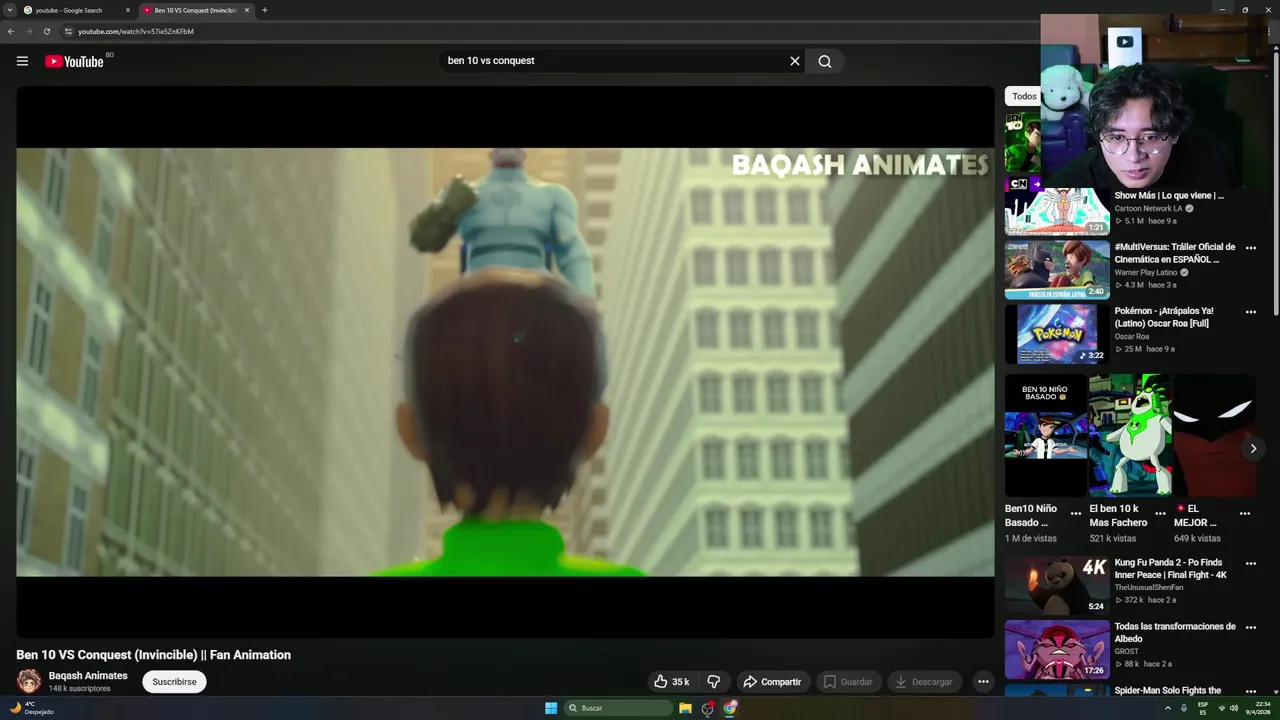Click the Compartir share button
The height and width of the screenshot is (720, 1280).
(x=772, y=682)
